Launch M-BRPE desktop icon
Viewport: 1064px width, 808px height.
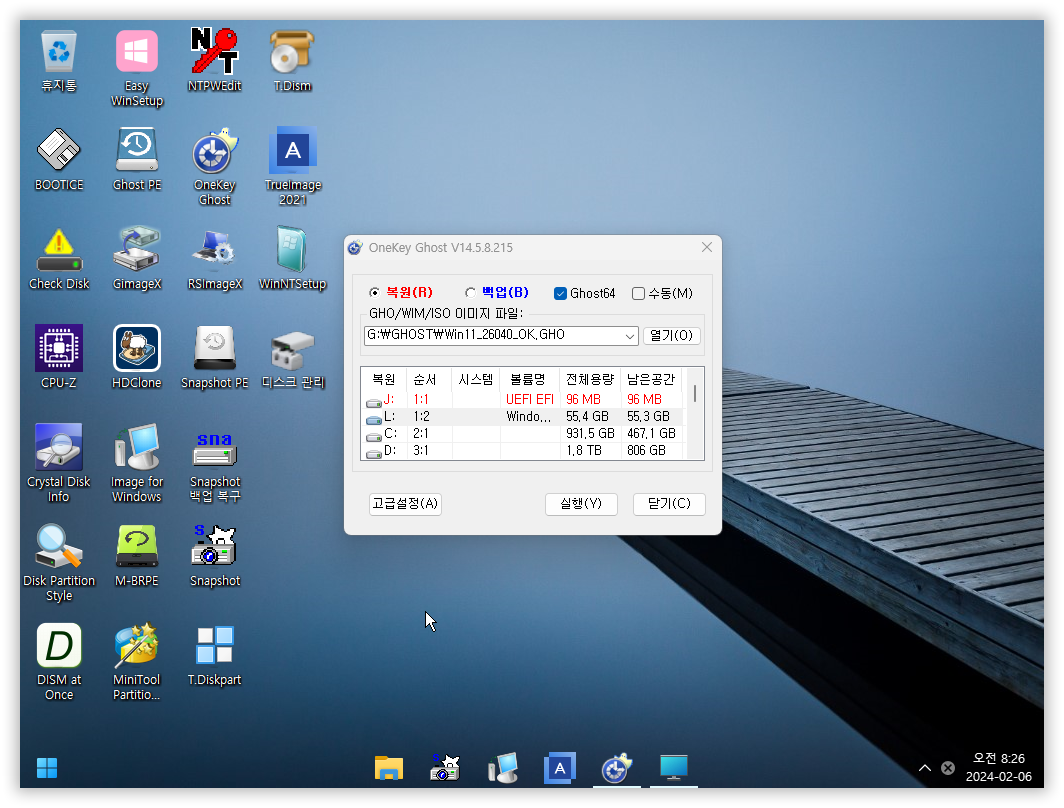click(136, 555)
